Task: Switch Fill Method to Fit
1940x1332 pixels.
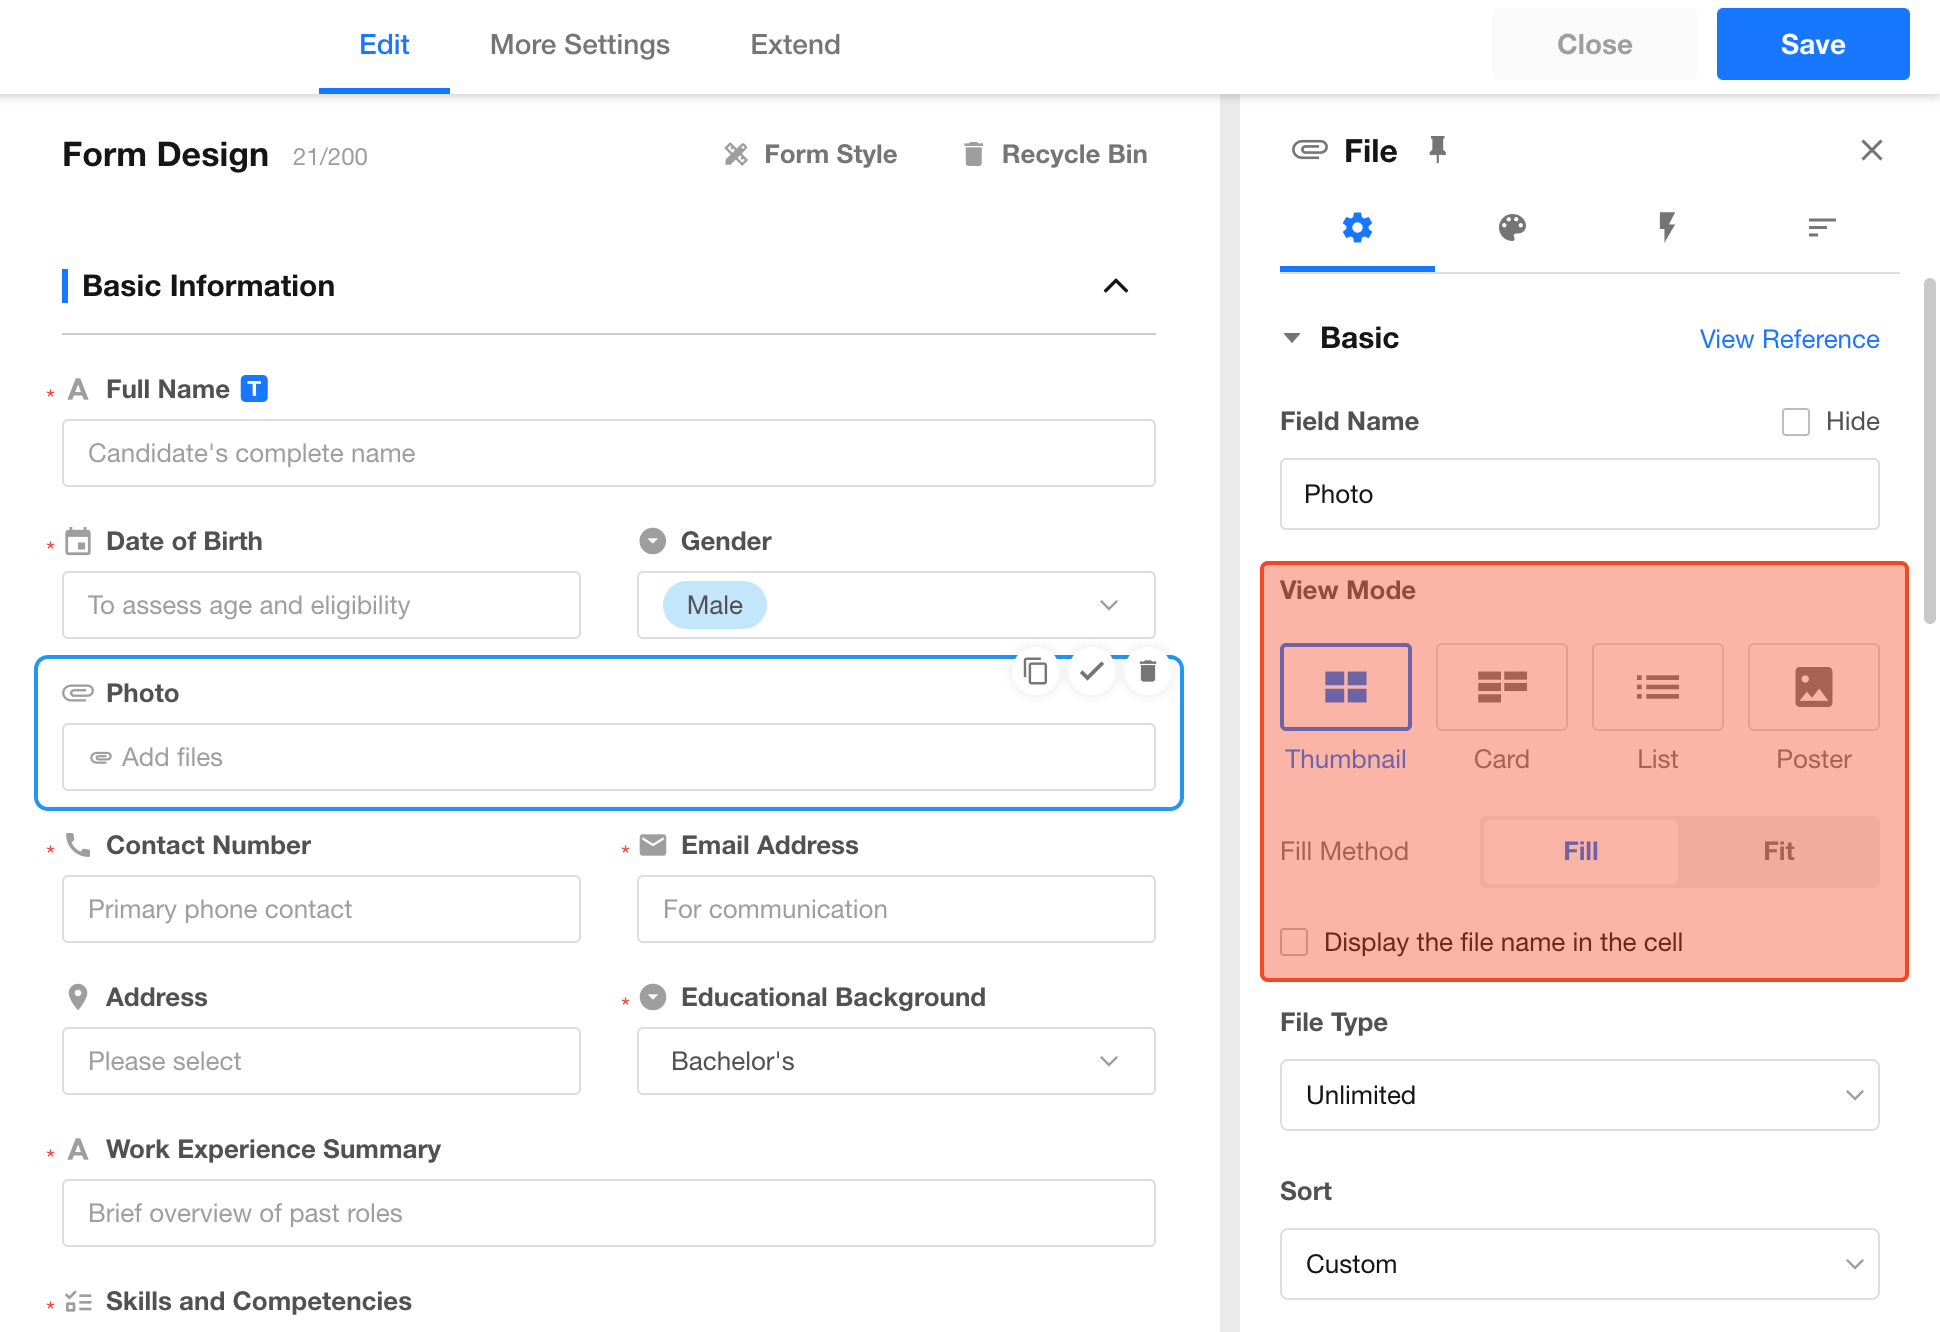Action: [1778, 851]
